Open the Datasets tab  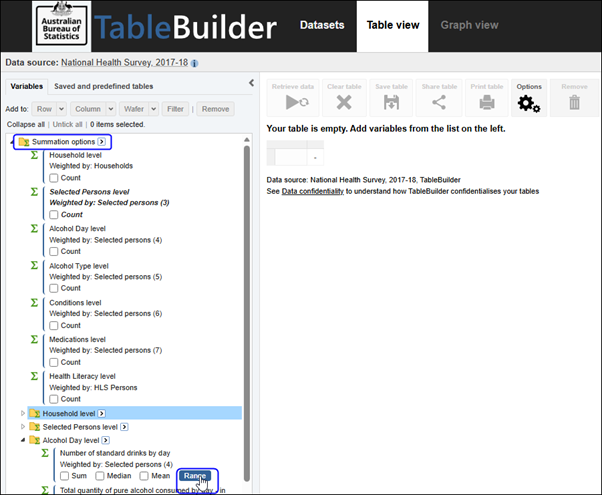322,25
